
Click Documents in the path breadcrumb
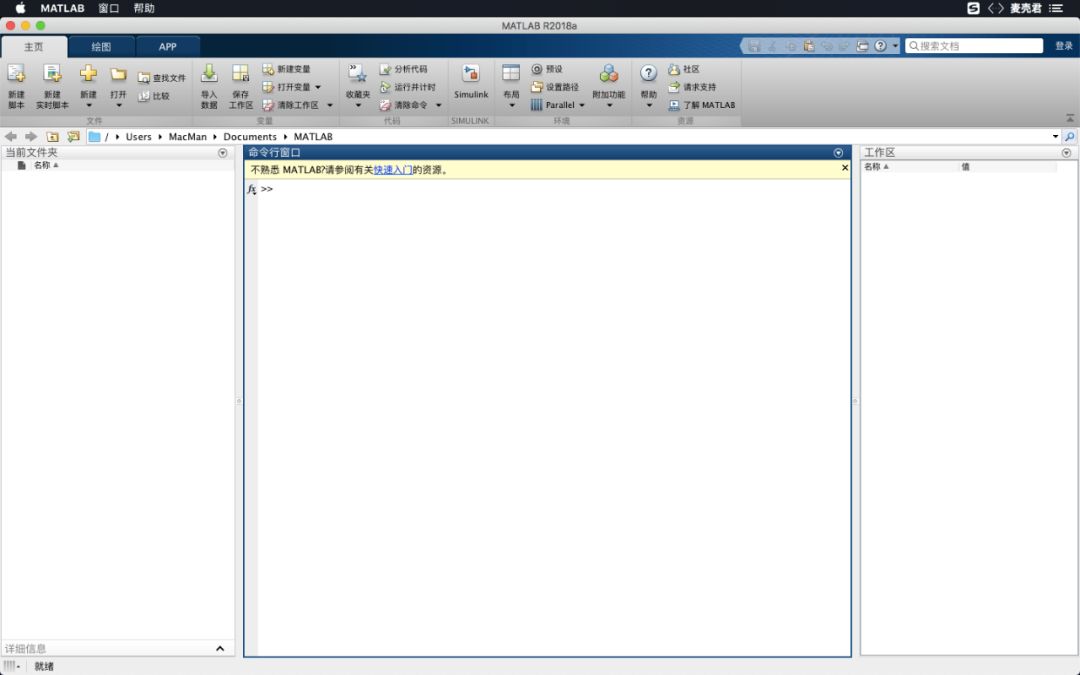coord(250,136)
